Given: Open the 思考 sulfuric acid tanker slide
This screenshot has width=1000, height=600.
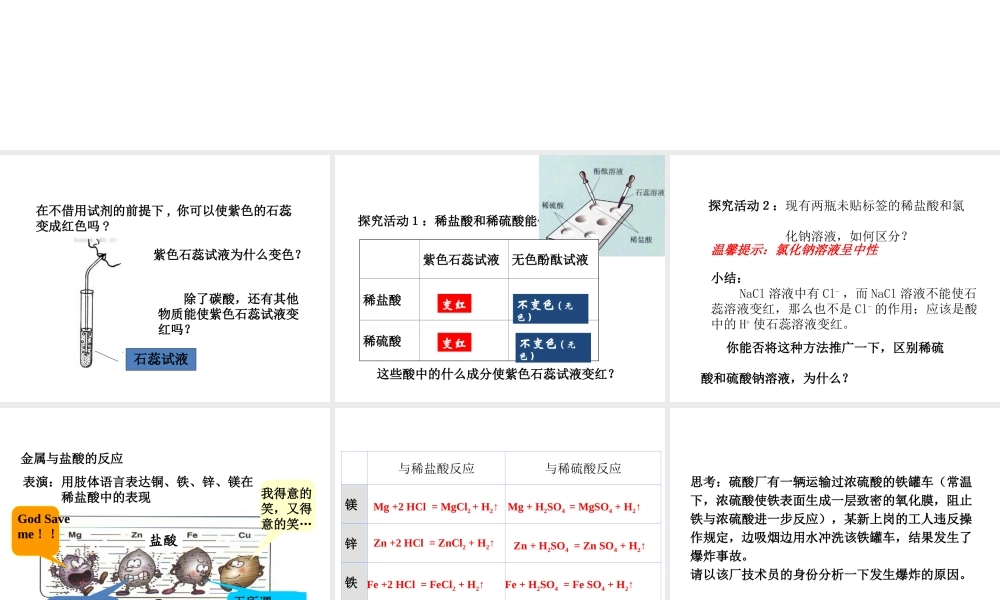Looking at the screenshot, I should (835, 504).
